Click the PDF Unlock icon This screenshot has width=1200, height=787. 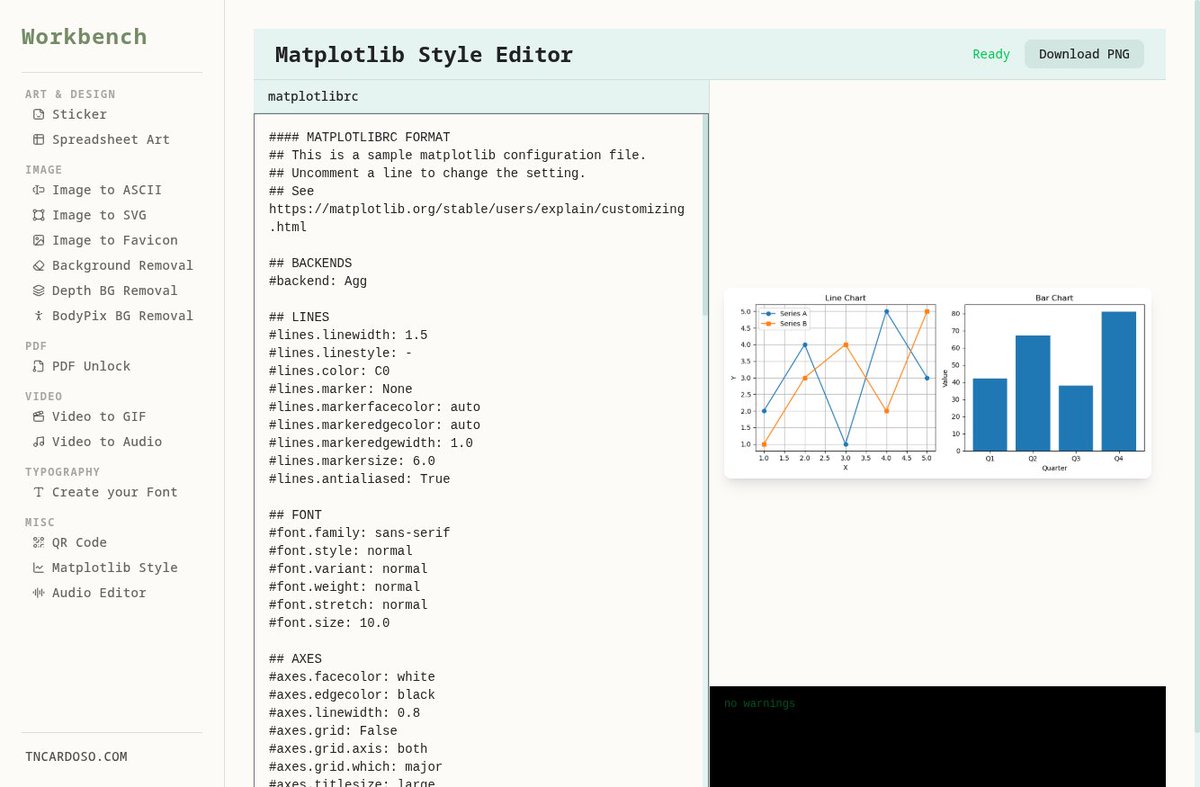point(38,366)
